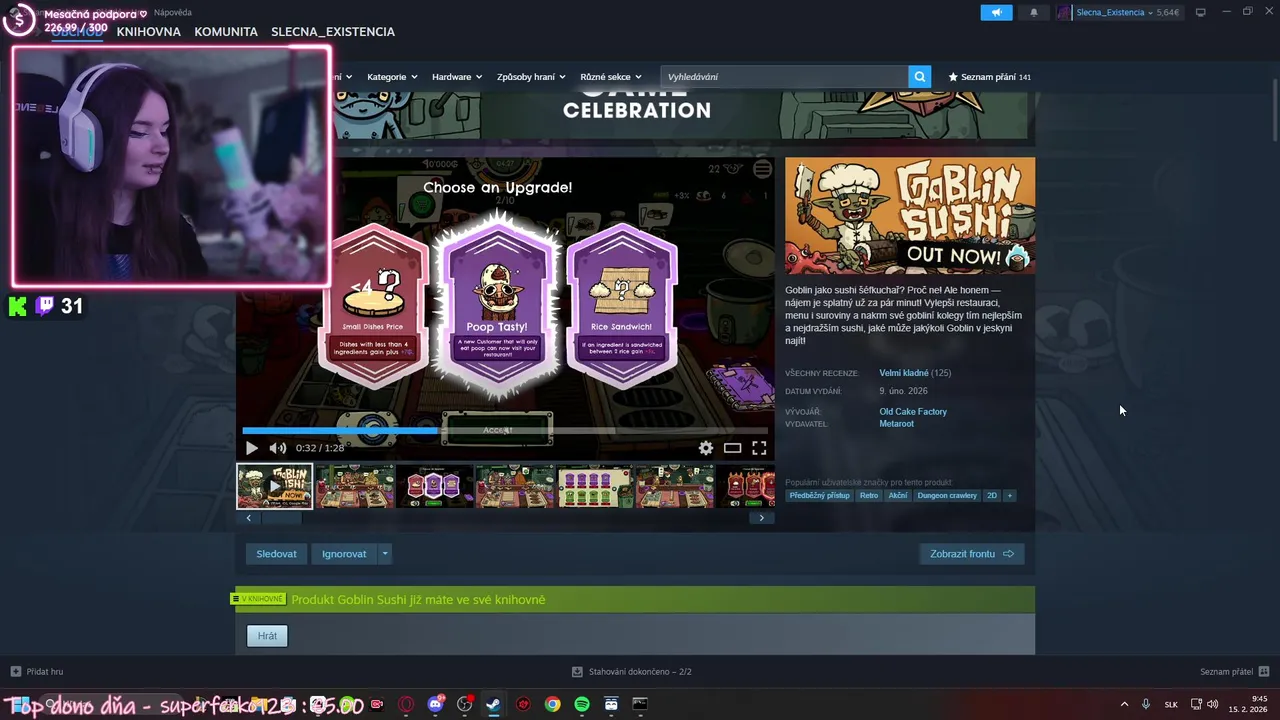1280x720 pixels.
Task: Click the Ignorovat button
Action: point(344,553)
